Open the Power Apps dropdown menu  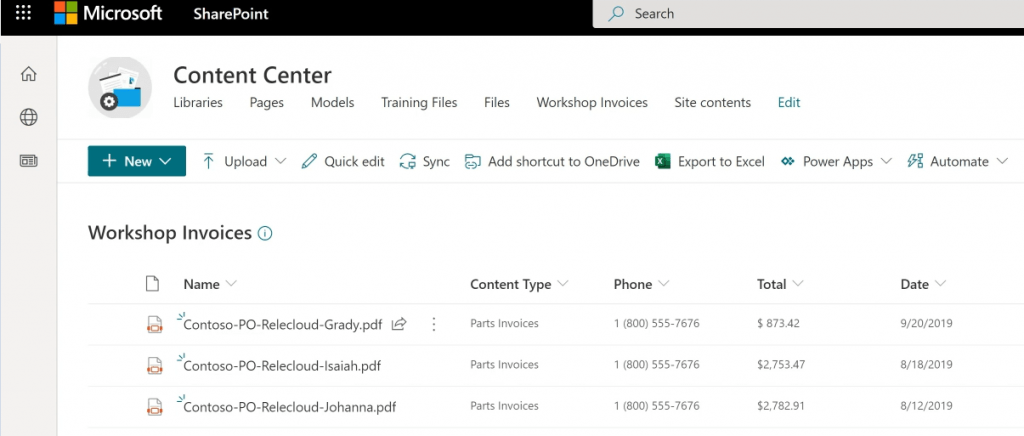(x=837, y=161)
